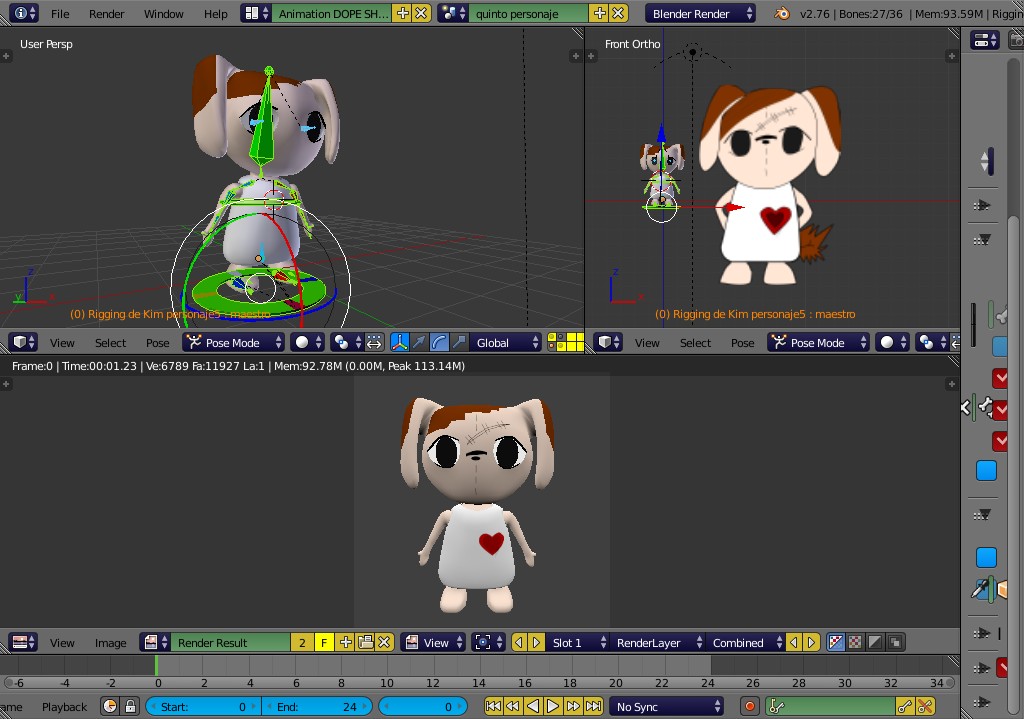1024x719 pixels.
Task: Click the Pose menu in the 3D view header
Action: tap(157, 342)
